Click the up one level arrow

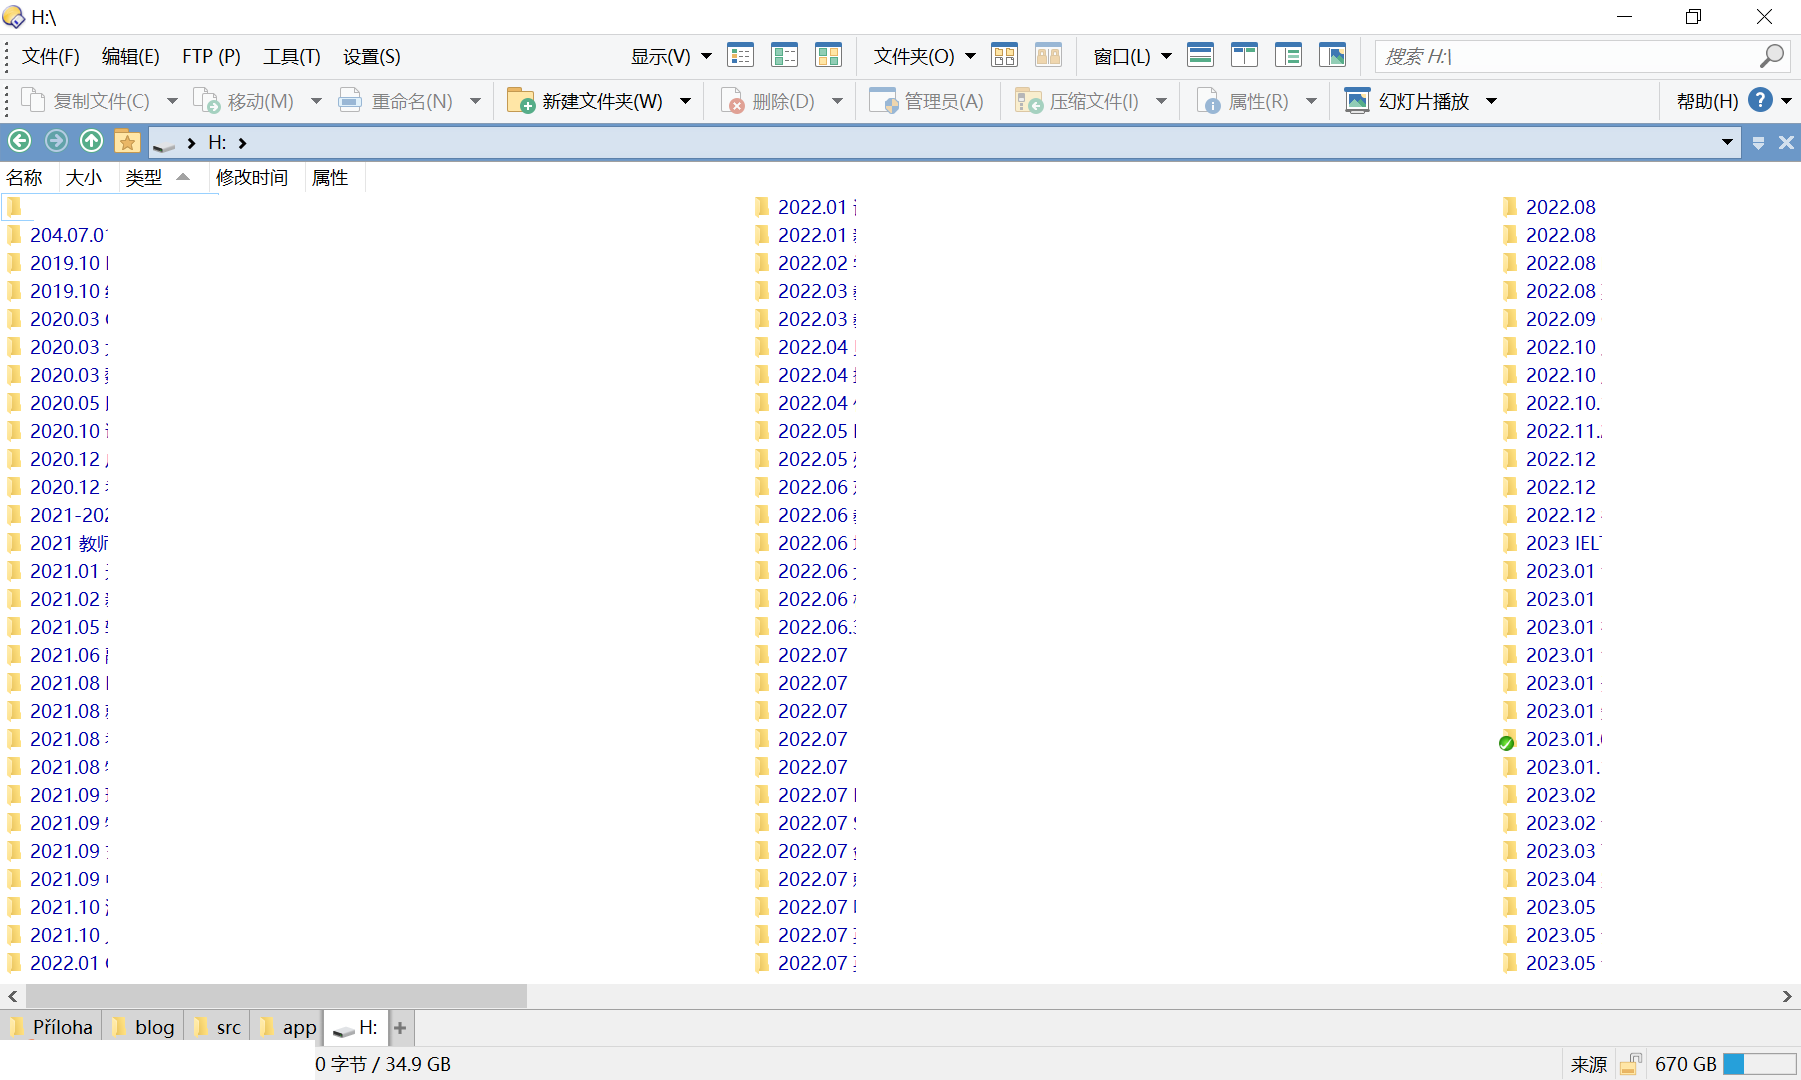pyautogui.click(x=91, y=141)
